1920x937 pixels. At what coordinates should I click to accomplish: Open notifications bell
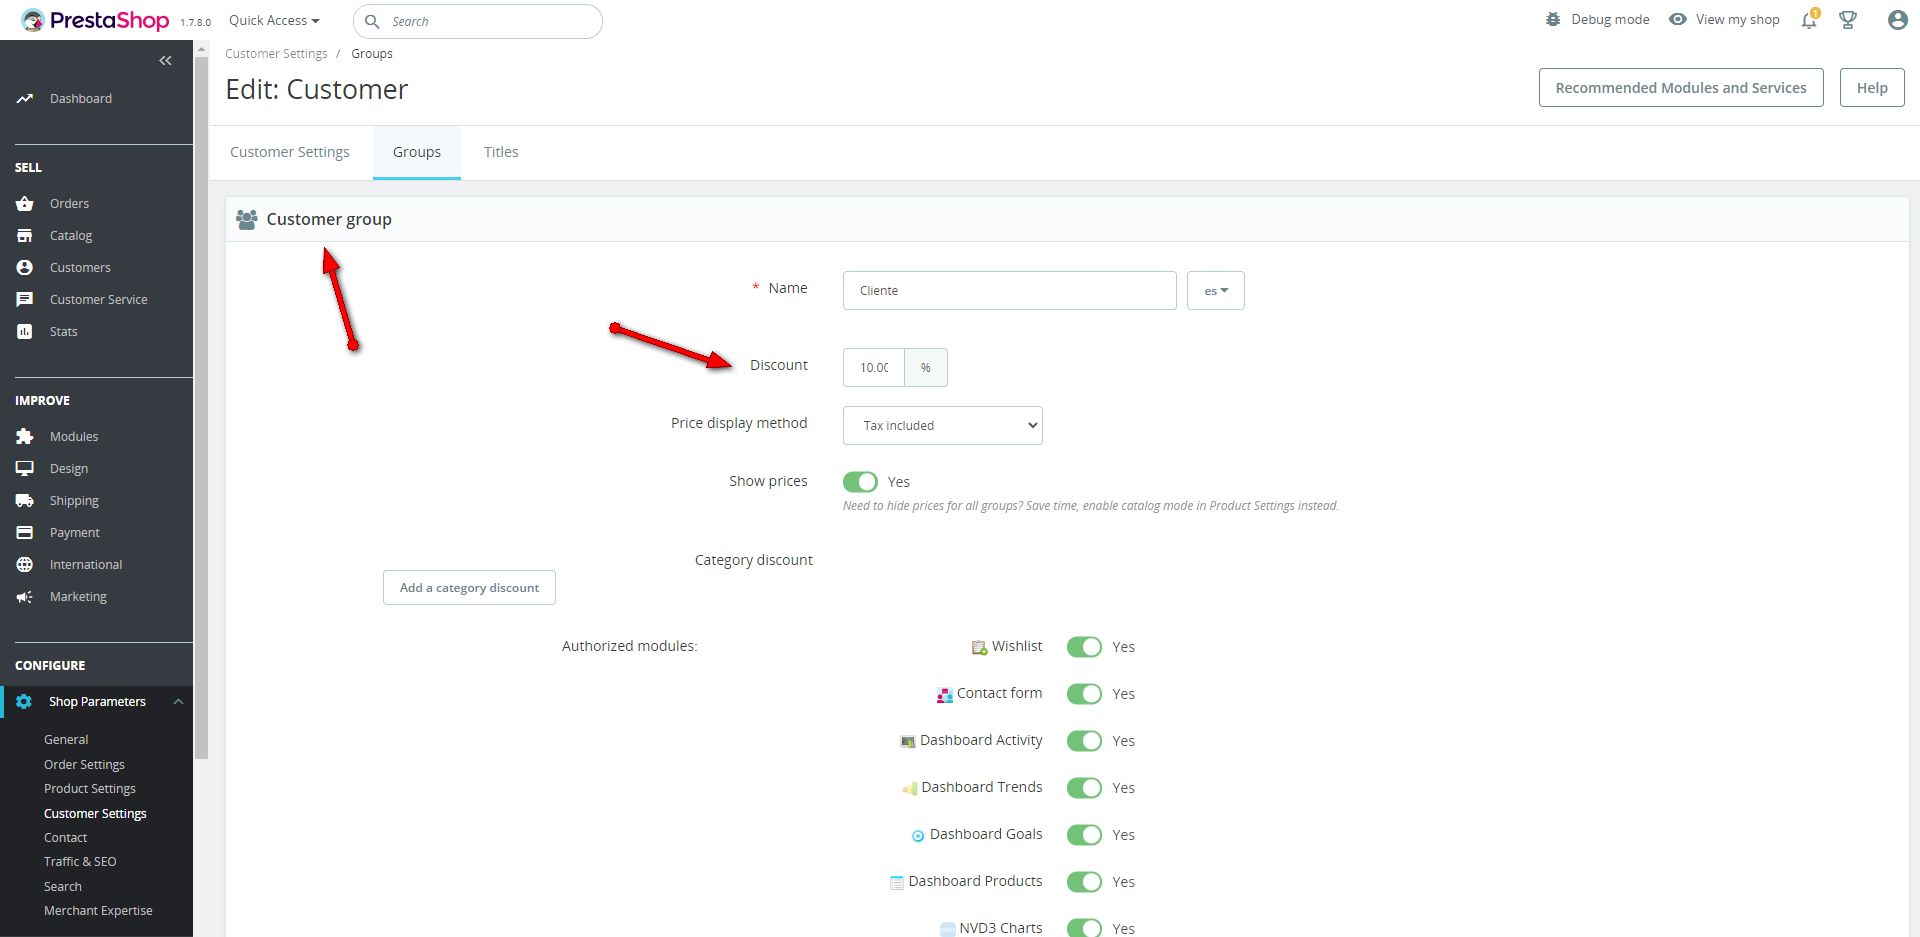pyautogui.click(x=1809, y=20)
